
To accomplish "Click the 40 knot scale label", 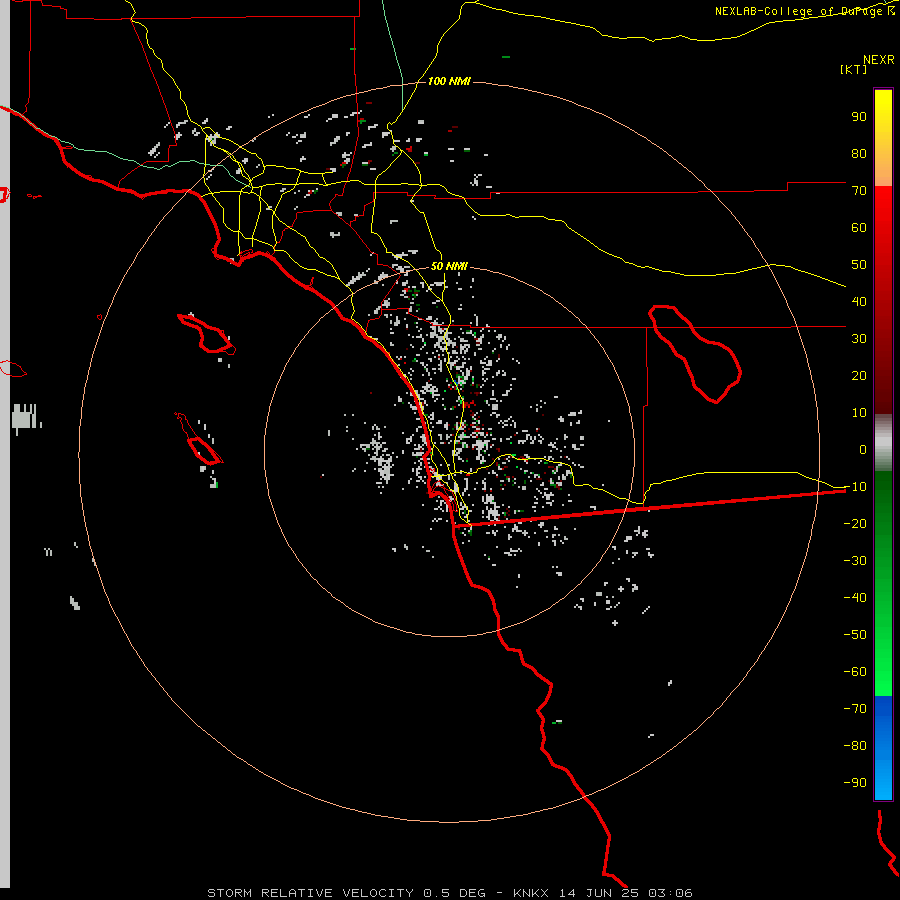I will click(859, 302).
